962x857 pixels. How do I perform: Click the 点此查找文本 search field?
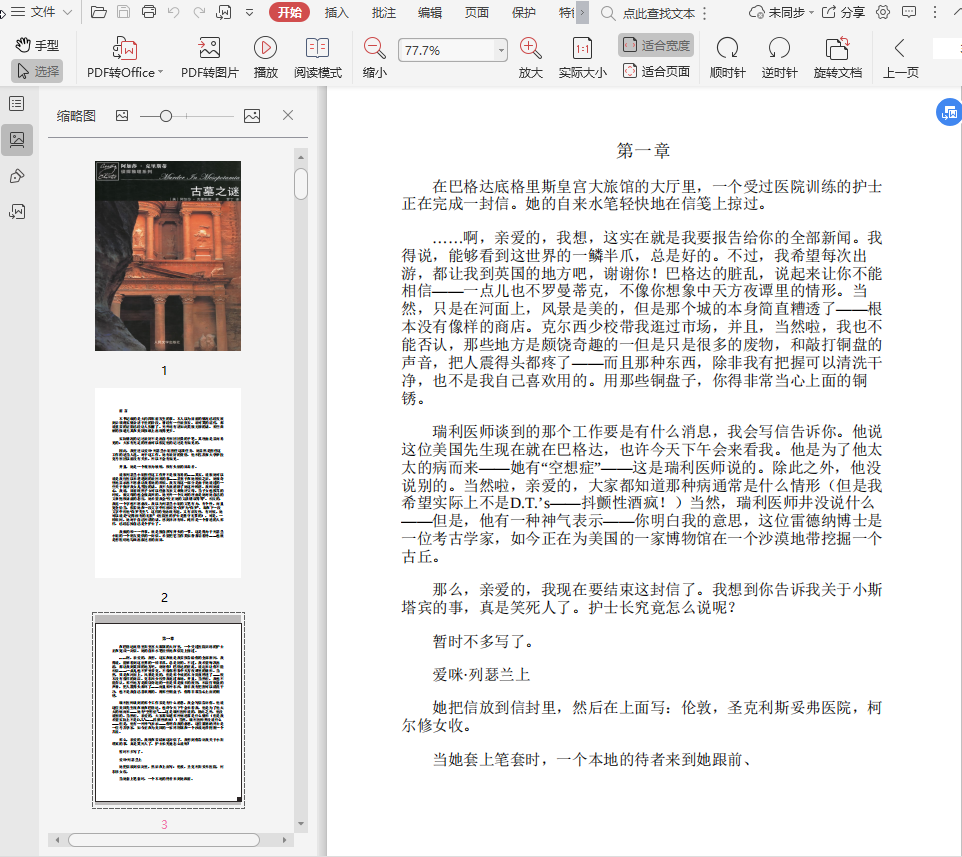click(658, 13)
